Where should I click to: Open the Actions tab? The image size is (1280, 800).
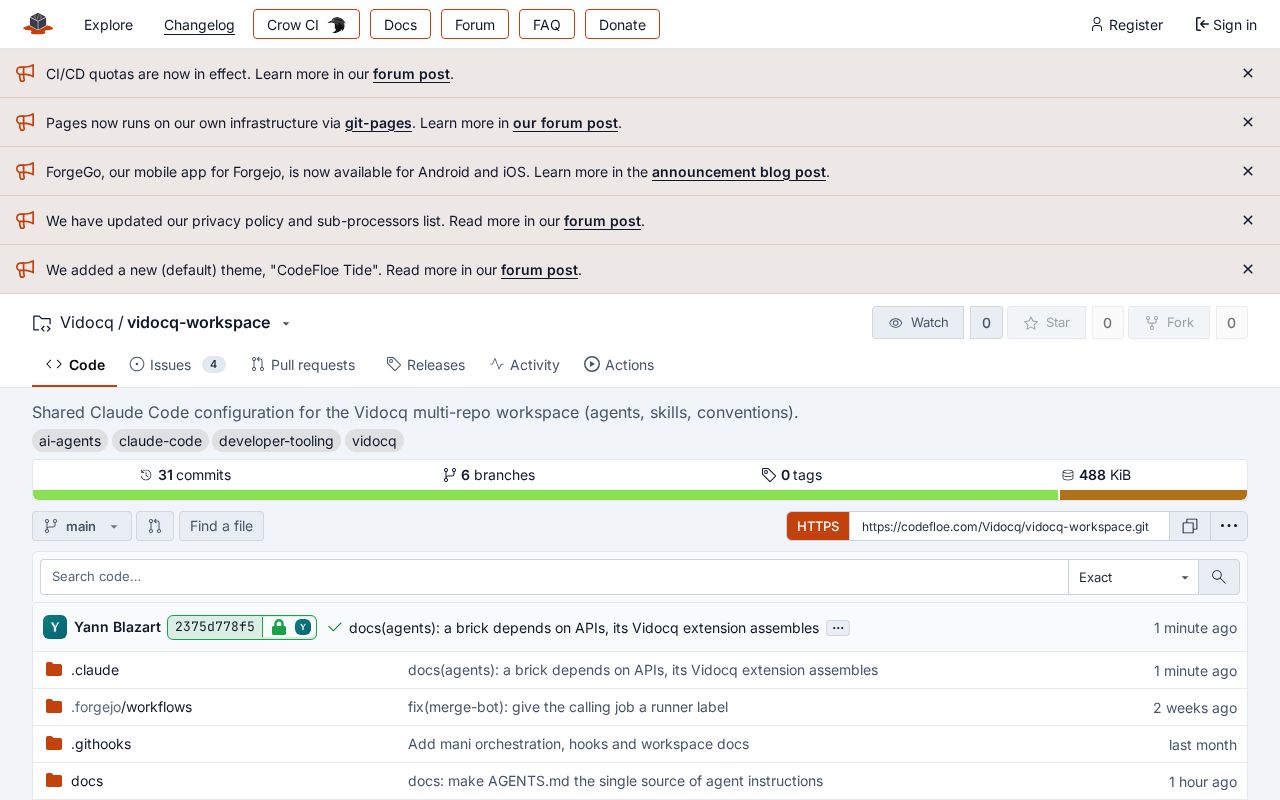click(x=619, y=365)
